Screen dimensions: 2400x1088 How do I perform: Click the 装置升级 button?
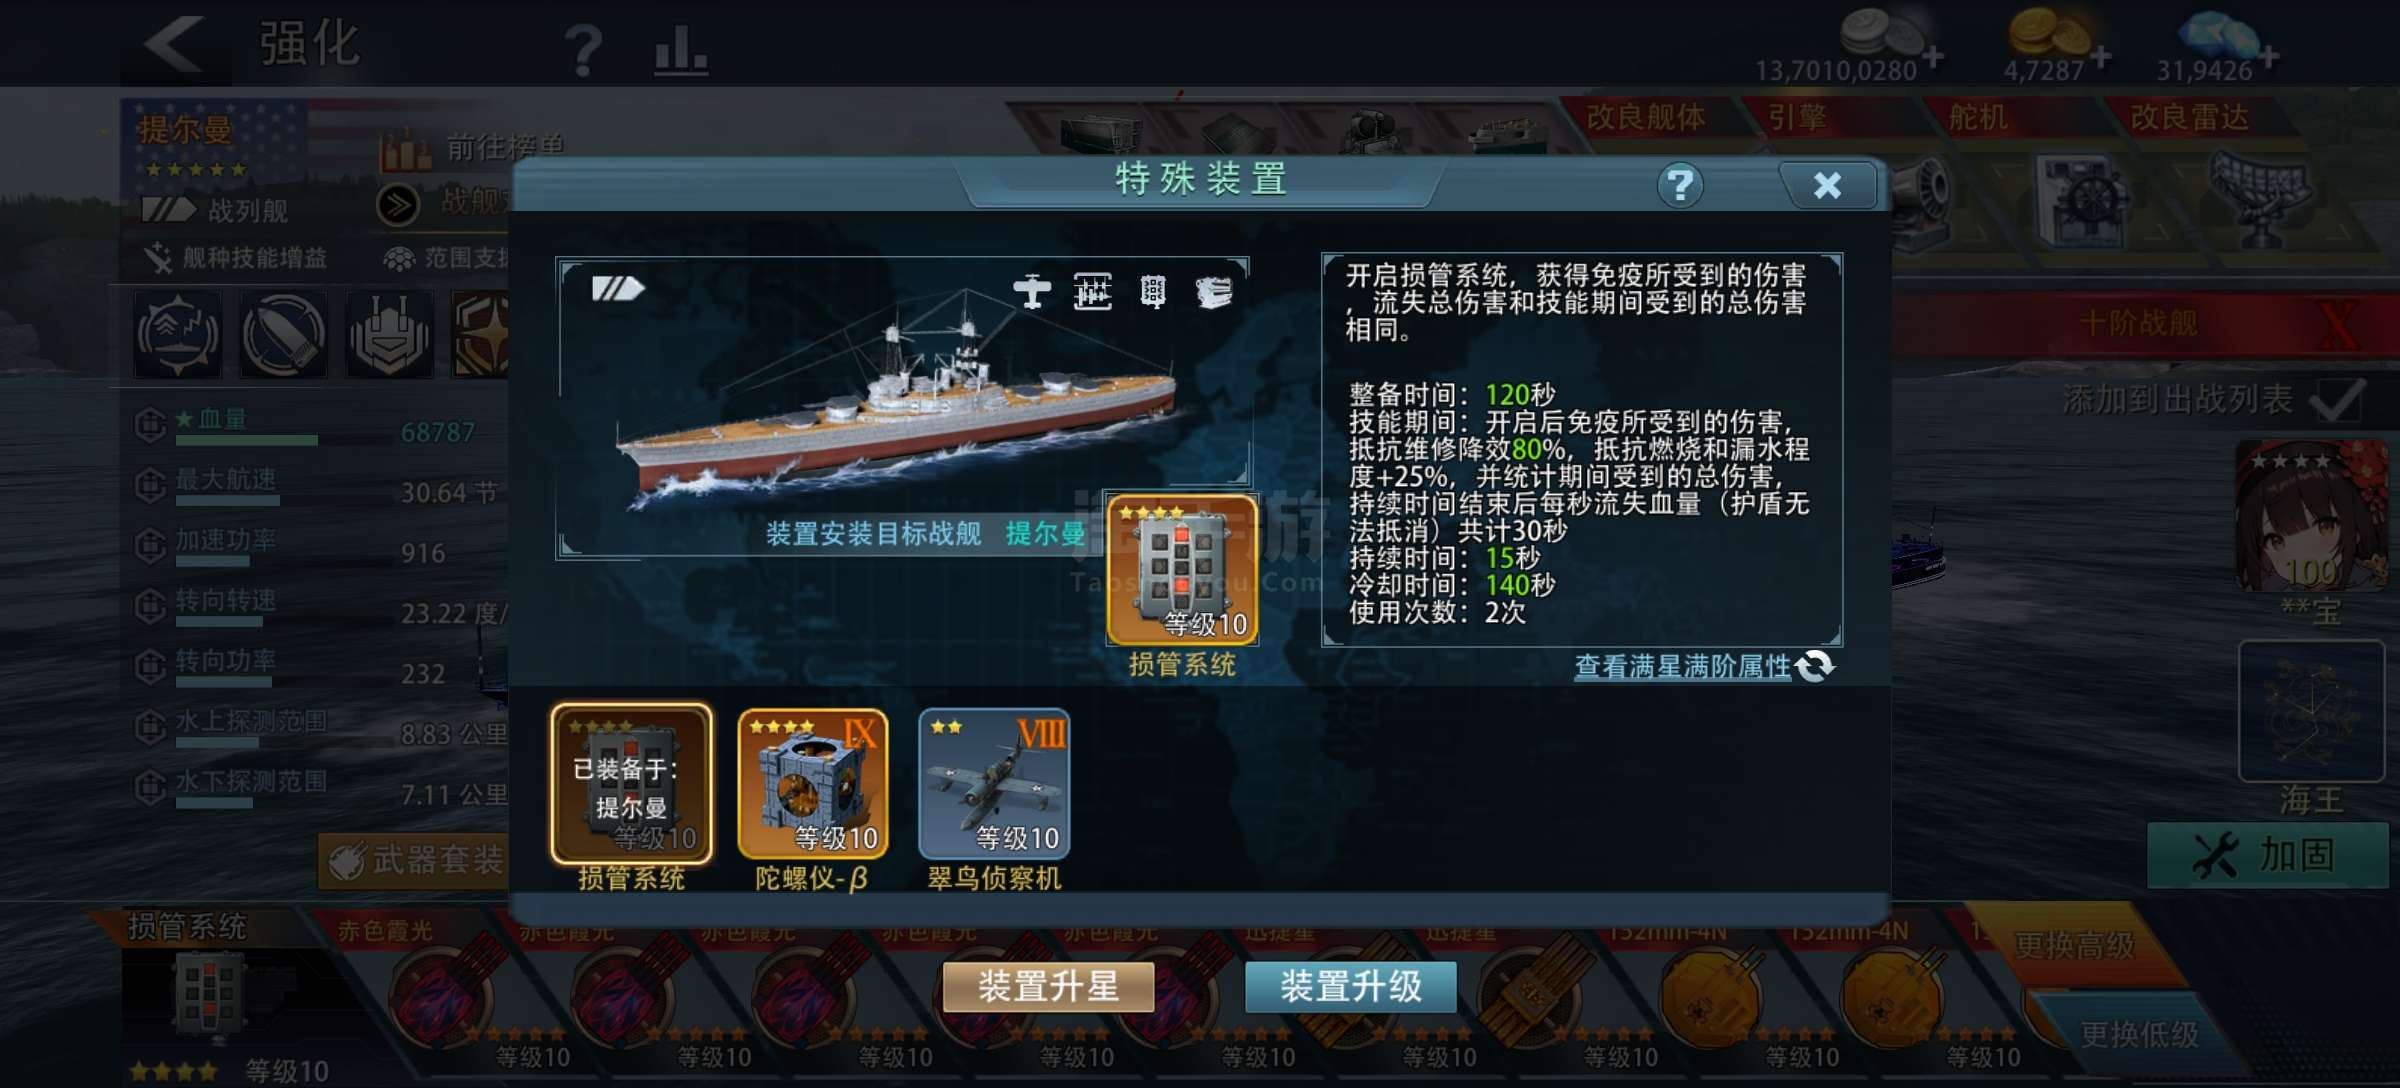click(x=1351, y=987)
